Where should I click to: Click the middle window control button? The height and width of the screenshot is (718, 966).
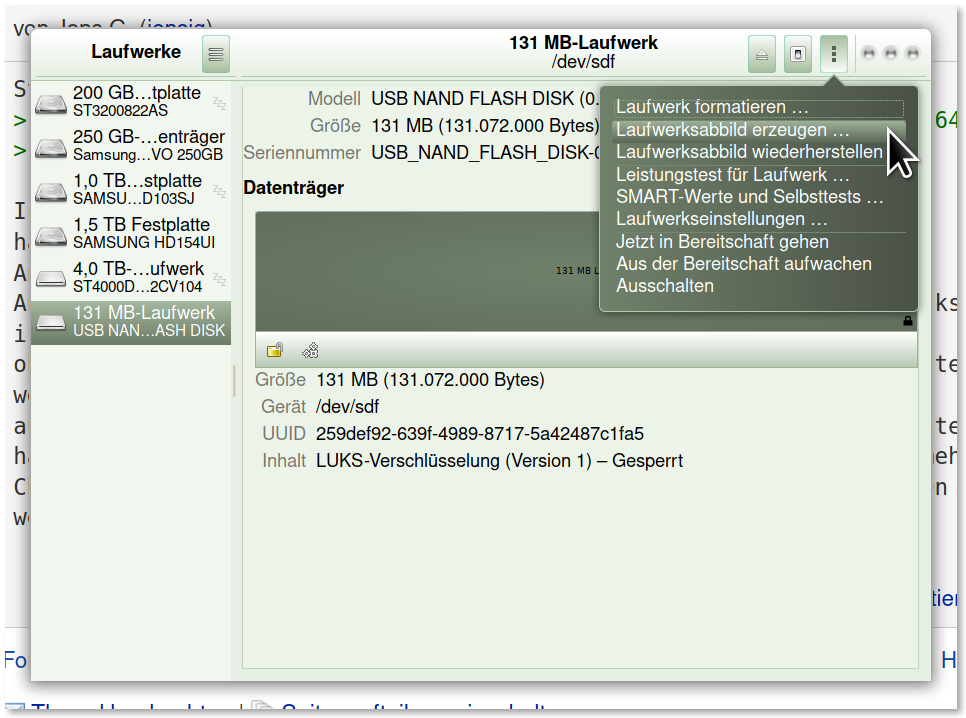(891, 54)
